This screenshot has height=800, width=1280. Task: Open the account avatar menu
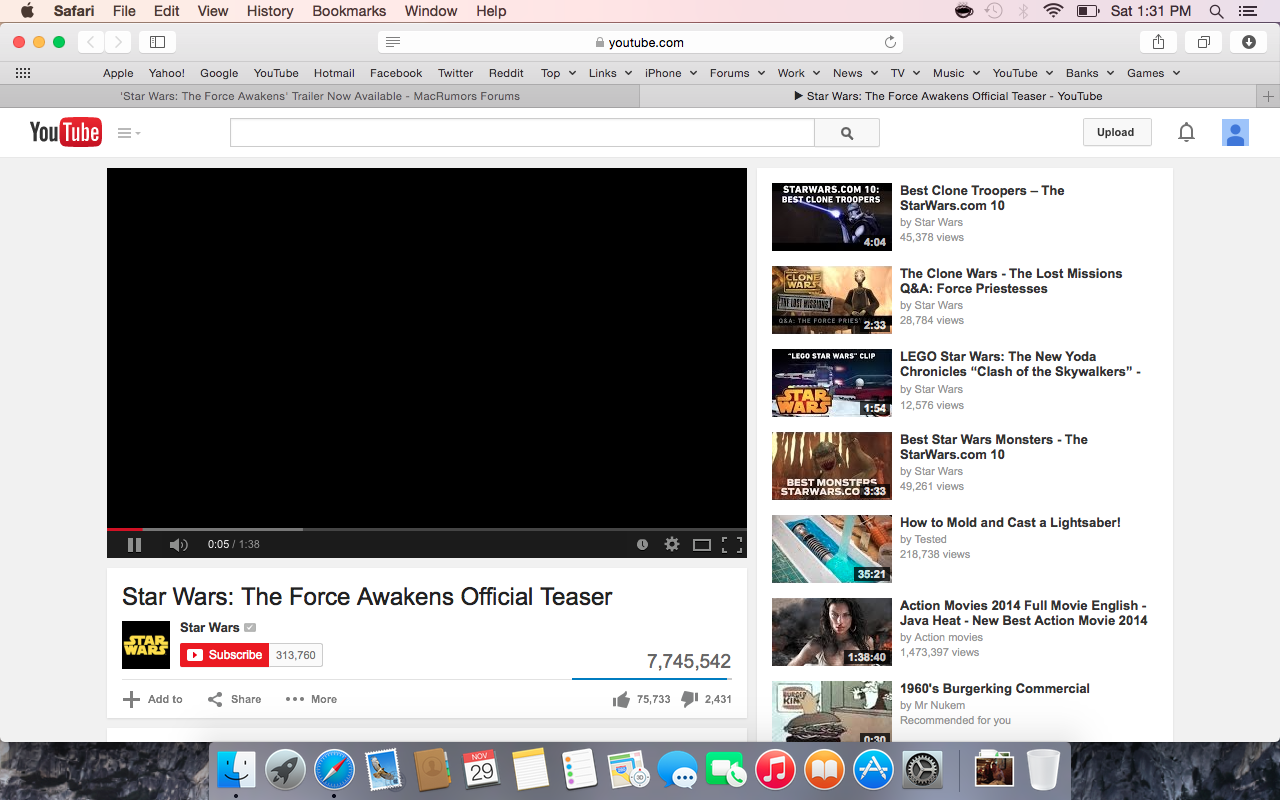point(1235,132)
